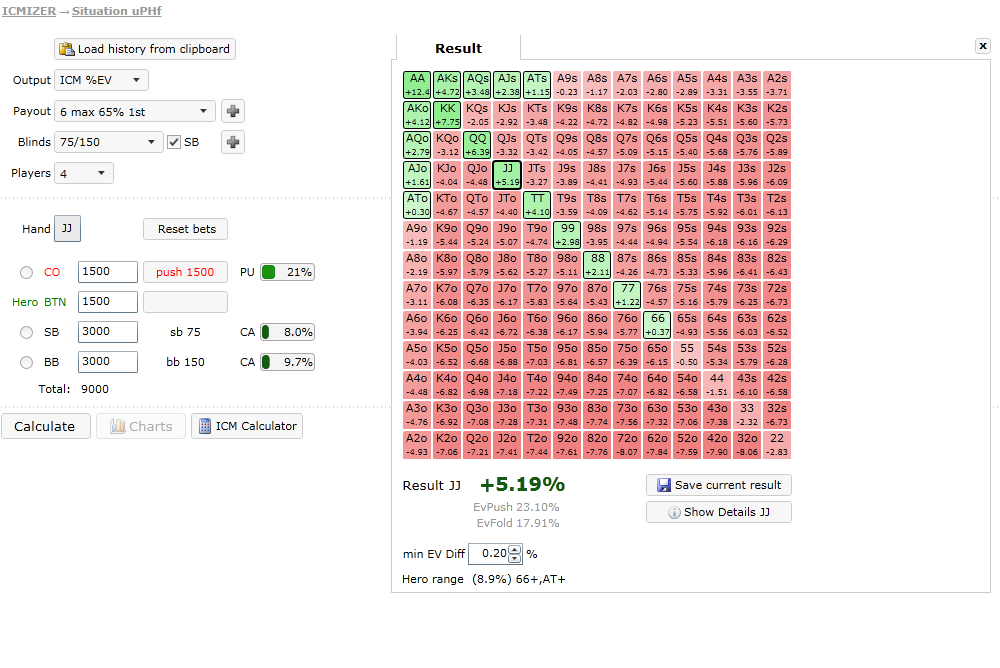1000x668 pixels.
Task: Edit the BB stack field
Action: [x=108, y=362]
